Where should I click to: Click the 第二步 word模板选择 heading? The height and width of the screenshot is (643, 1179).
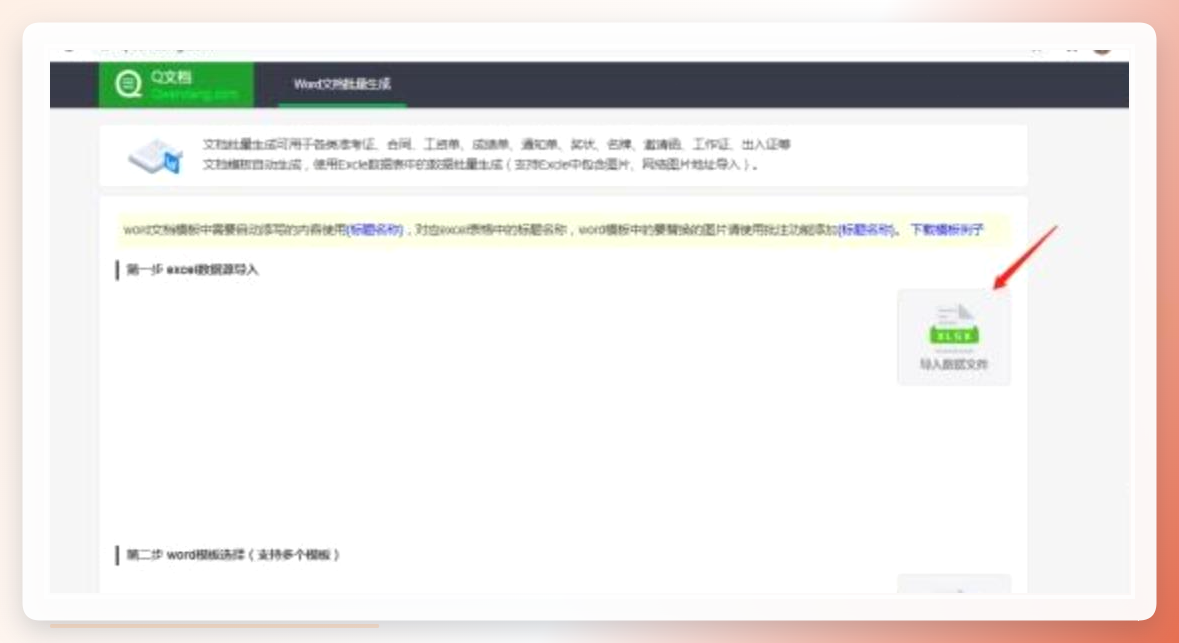click(232, 555)
